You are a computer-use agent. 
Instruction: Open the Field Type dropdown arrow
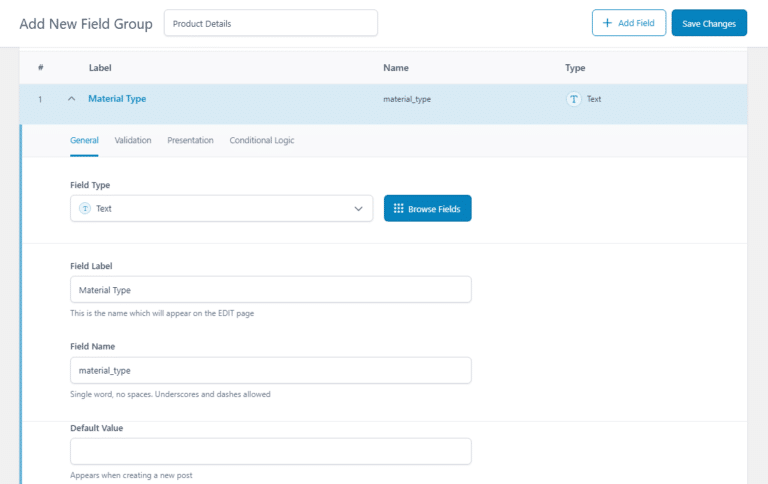pos(359,208)
